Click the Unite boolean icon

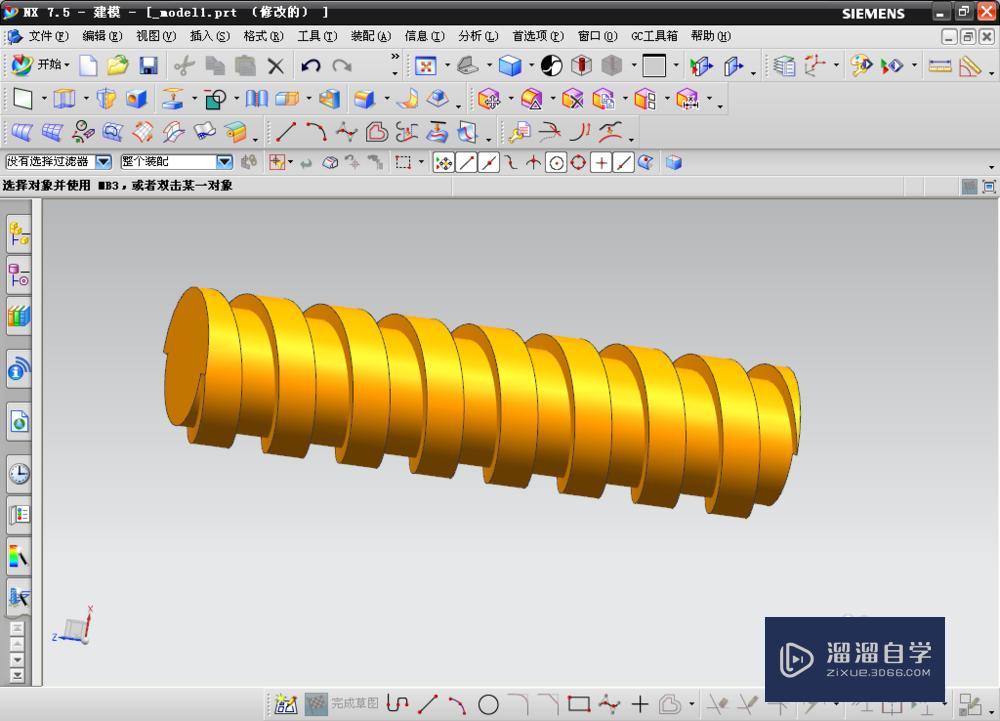pos(215,99)
